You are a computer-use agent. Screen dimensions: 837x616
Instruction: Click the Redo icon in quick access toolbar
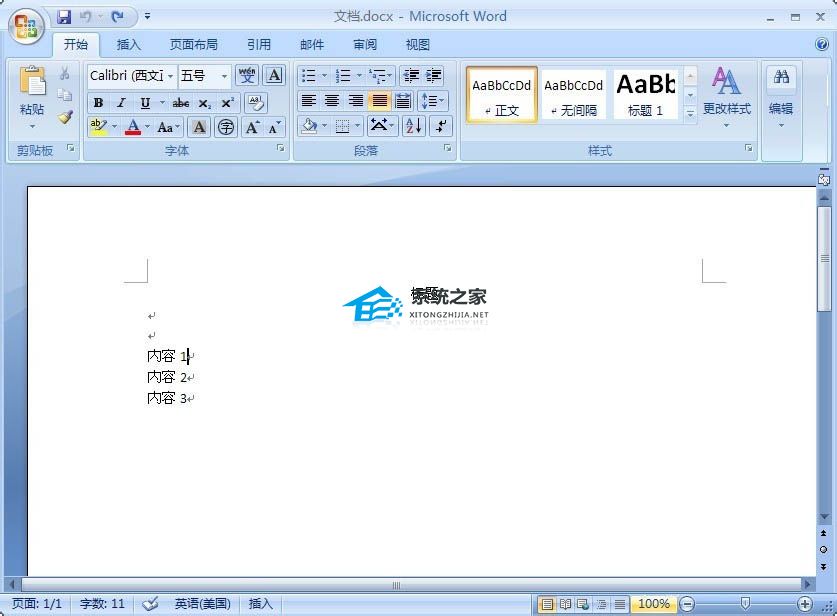pos(117,17)
